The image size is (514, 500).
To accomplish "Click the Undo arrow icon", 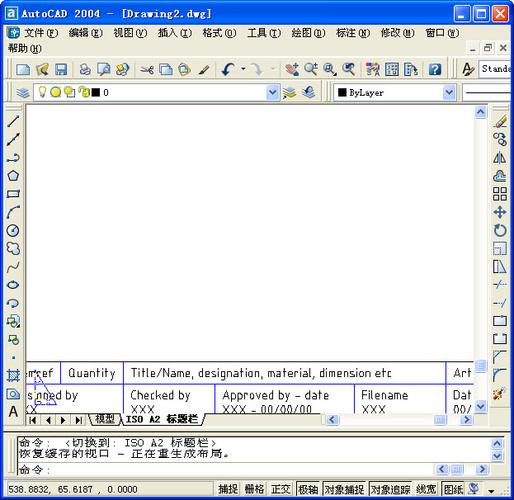I will (229, 69).
